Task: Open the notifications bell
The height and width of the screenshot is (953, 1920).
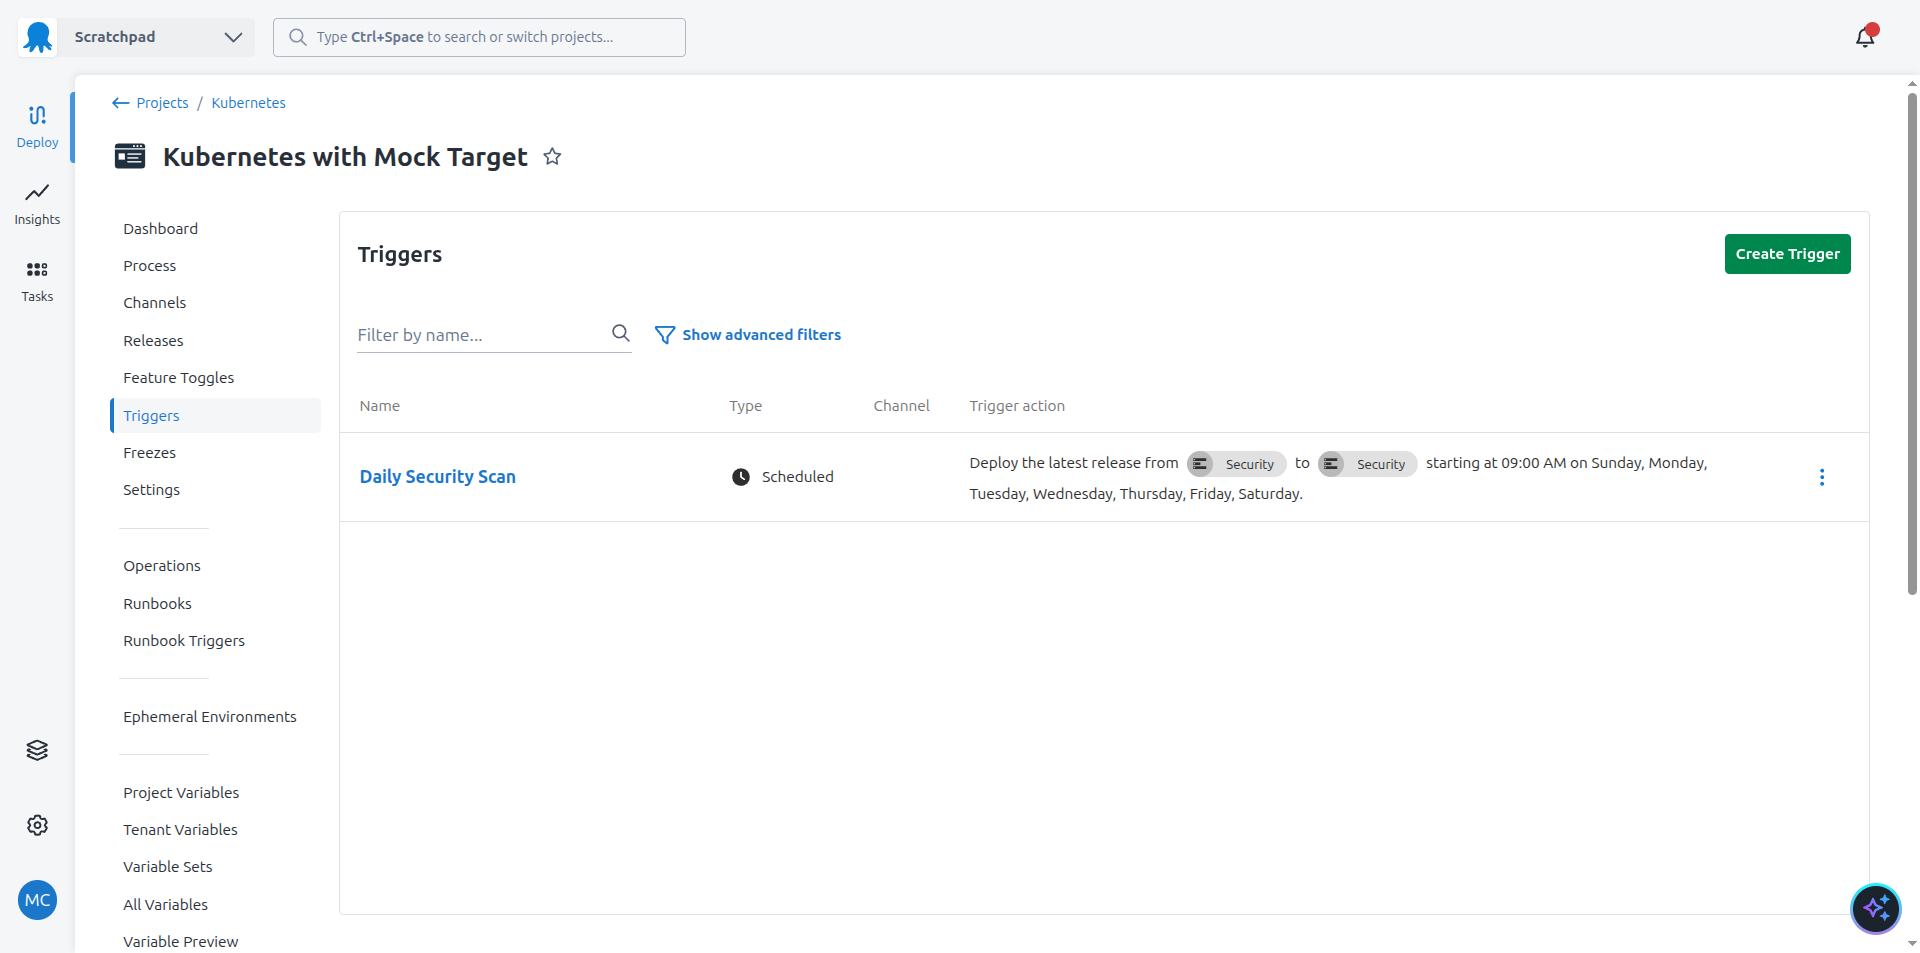Action: click(1864, 37)
